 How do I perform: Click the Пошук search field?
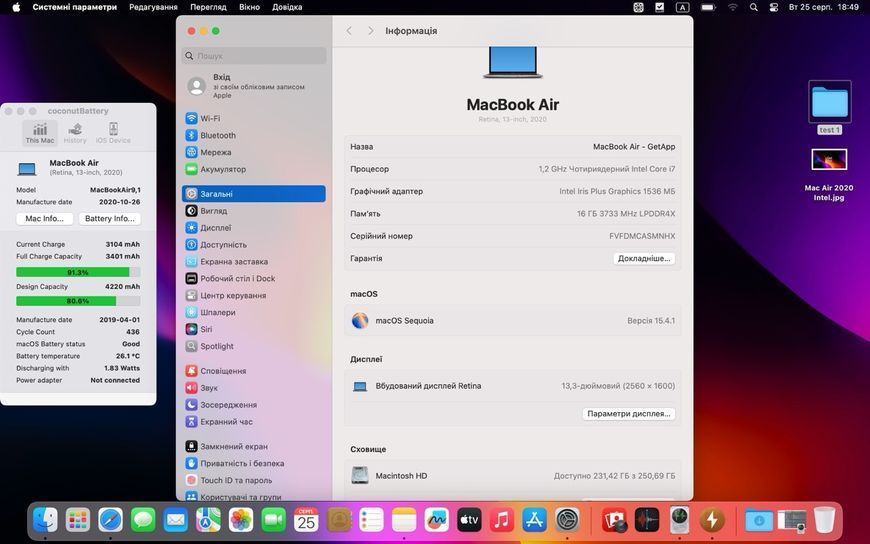(254, 56)
